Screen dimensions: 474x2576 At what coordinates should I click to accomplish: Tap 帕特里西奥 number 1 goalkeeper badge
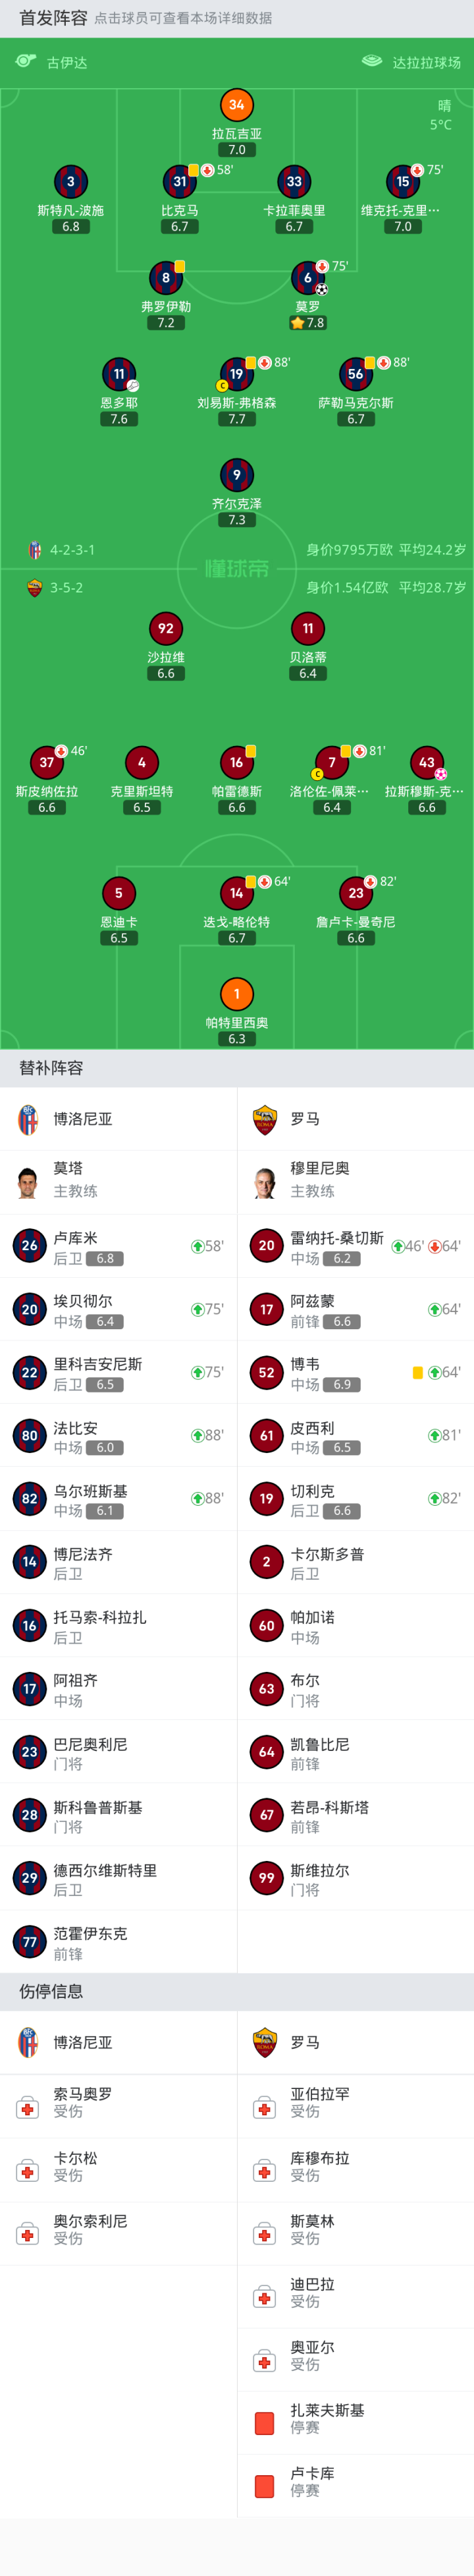[236, 994]
